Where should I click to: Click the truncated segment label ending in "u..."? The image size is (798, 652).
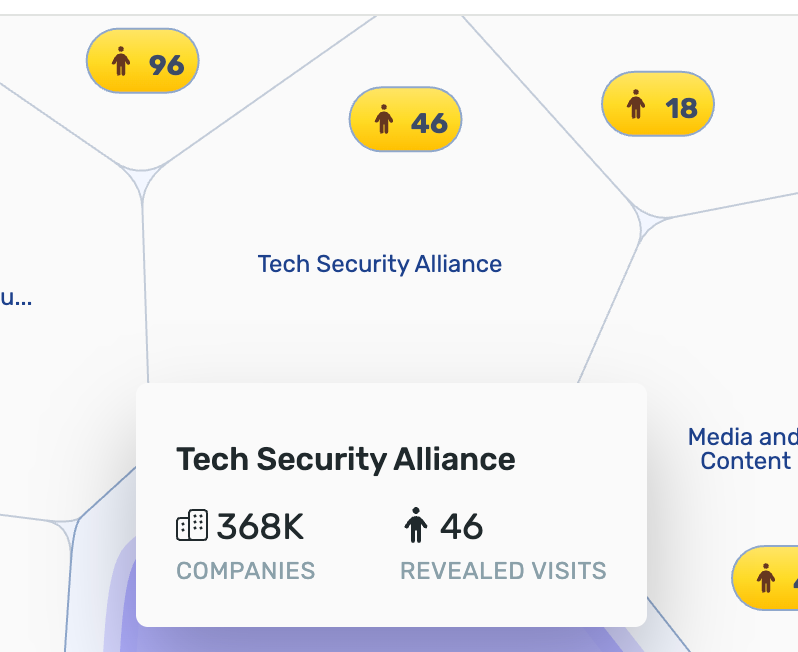tap(15, 297)
